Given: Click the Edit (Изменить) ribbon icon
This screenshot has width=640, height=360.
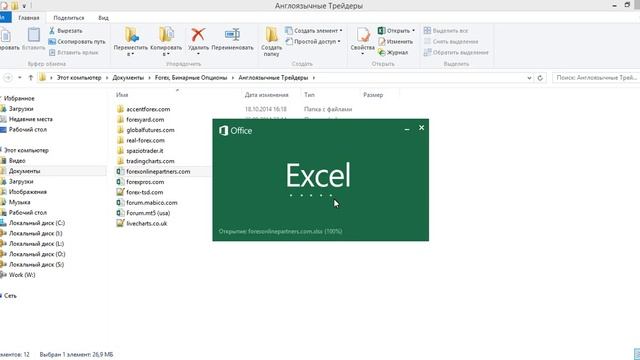Looking at the screenshot, I should [382, 42].
